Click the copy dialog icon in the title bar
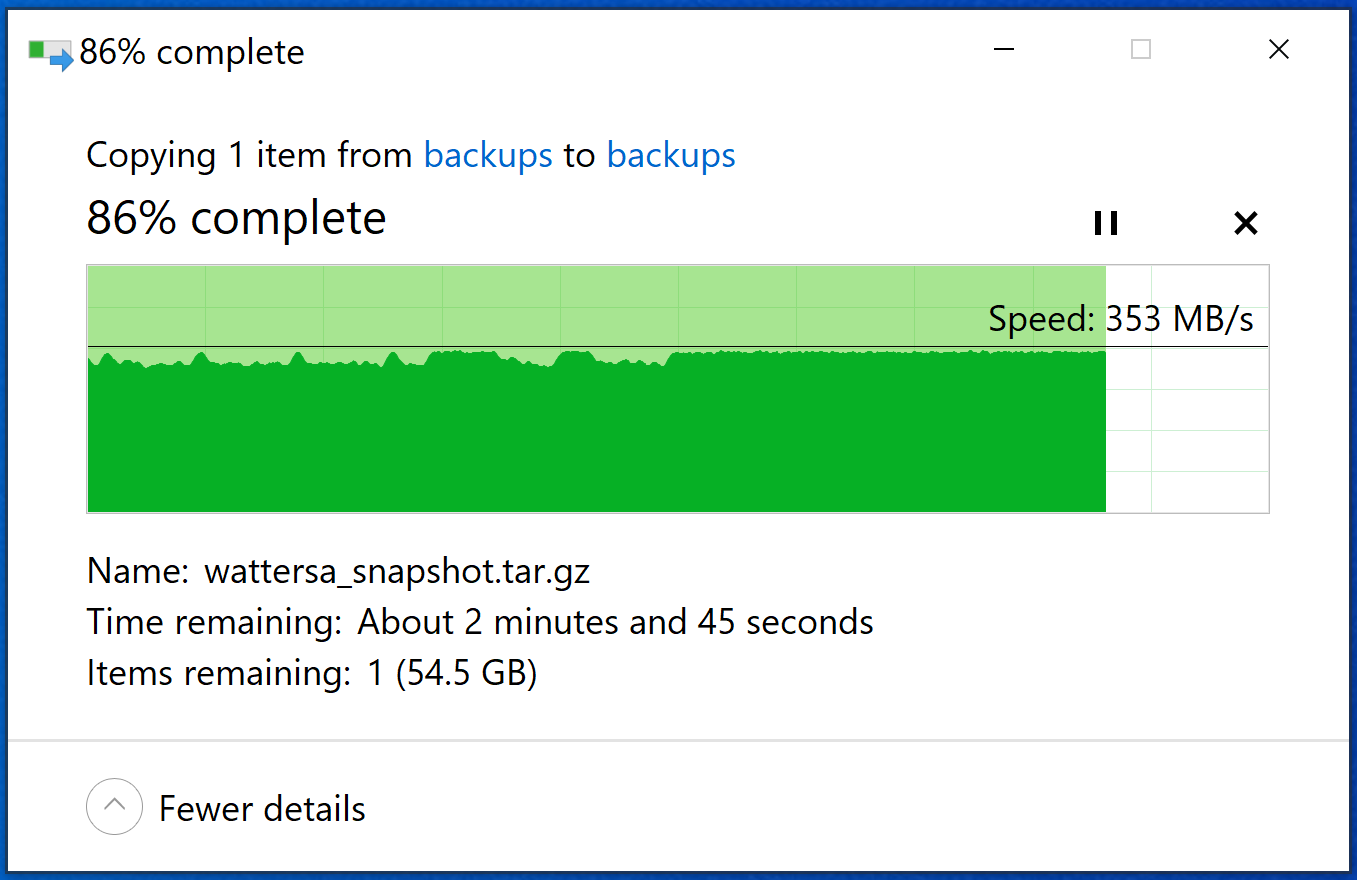1357x880 pixels. (50, 54)
